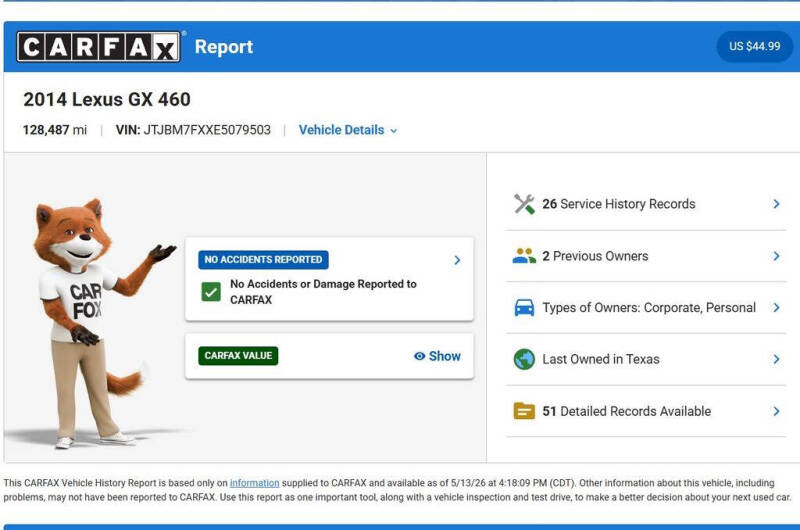Click the yellow detailed records folder icon
The width and height of the screenshot is (800, 530).
pyautogui.click(x=524, y=411)
